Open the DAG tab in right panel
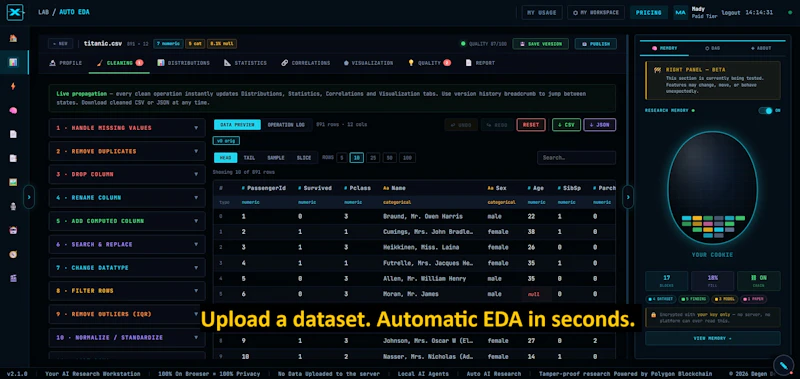This screenshot has width=800, height=379. (x=712, y=48)
